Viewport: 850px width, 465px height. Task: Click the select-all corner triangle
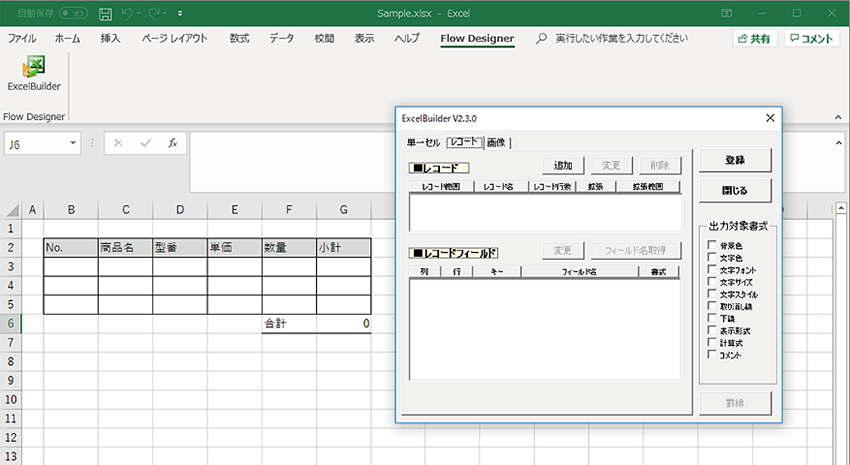click(12, 210)
